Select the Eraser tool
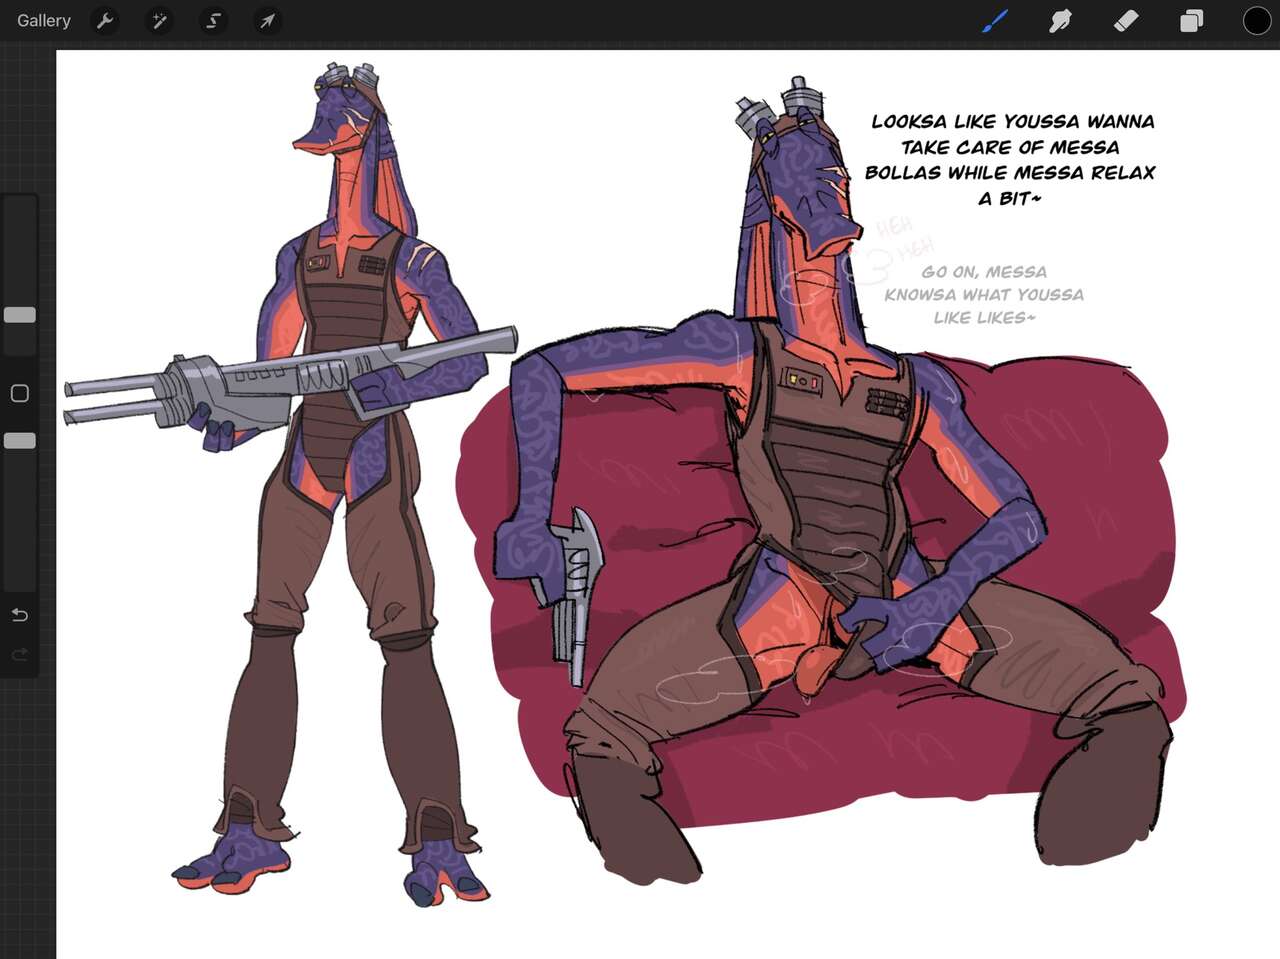 pyautogui.click(x=1126, y=20)
